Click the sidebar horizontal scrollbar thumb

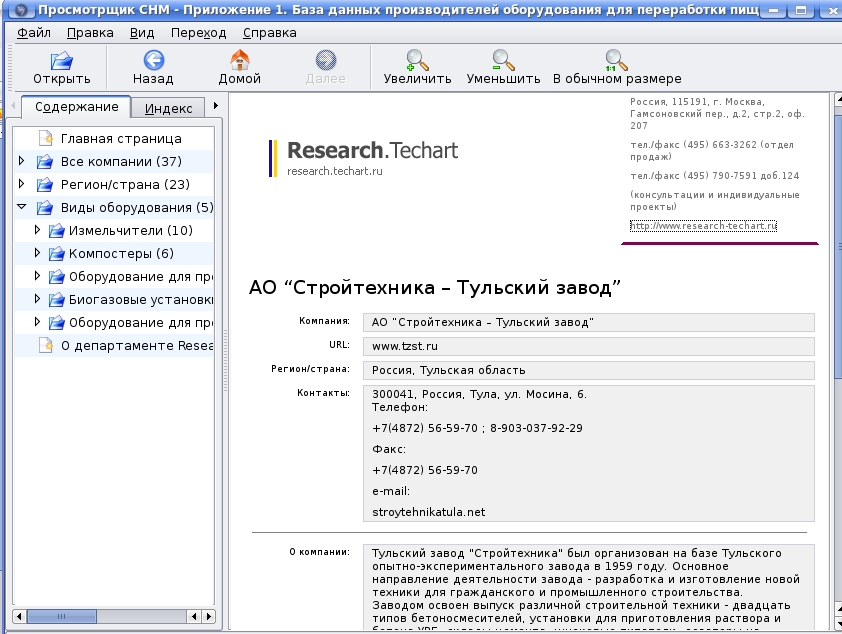(62, 616)
